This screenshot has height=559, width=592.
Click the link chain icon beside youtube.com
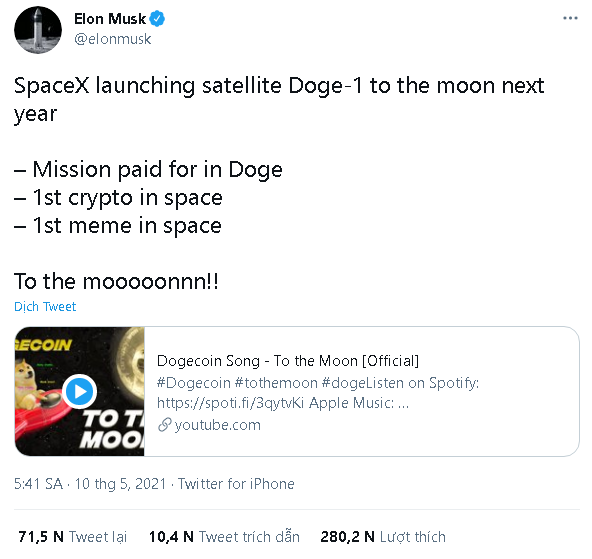(164, 425)
